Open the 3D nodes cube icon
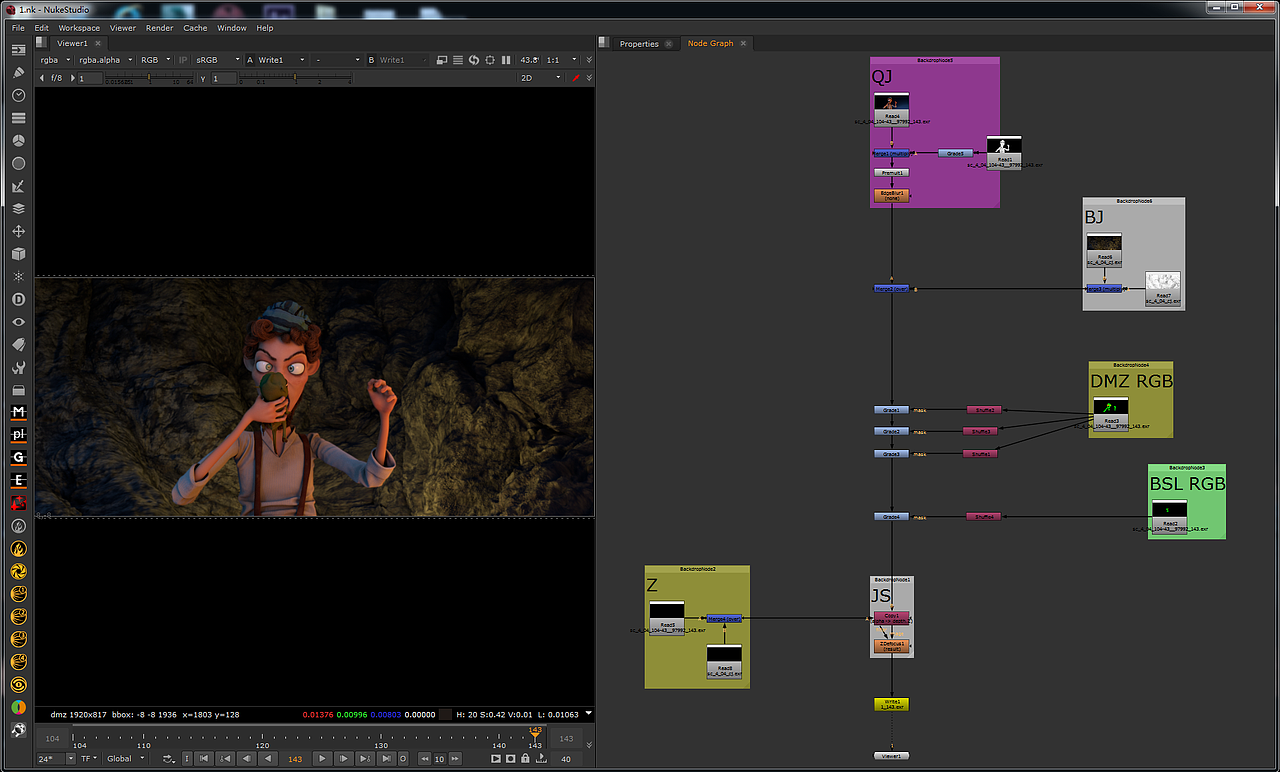Screen dimensions: 1280x772 click(x=18, y=254)
